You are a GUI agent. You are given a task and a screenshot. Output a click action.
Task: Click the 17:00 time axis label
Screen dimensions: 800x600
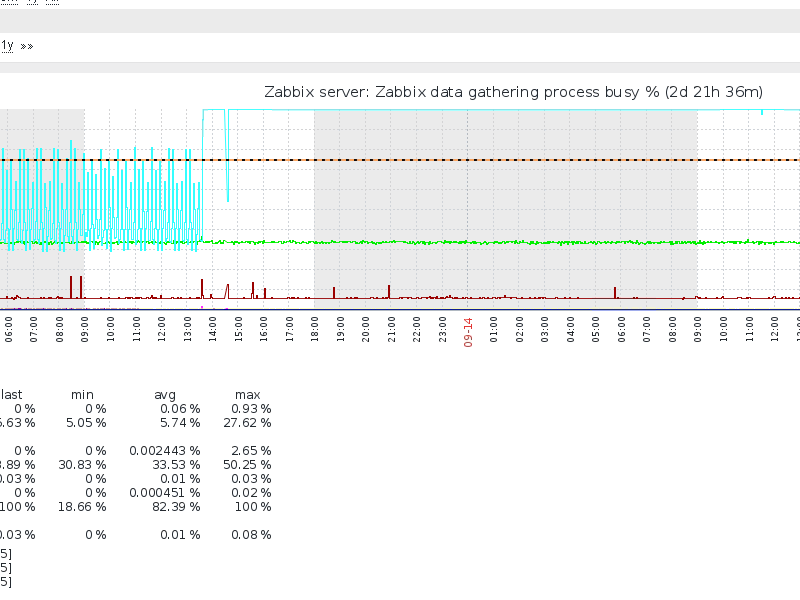click(289, 329)
